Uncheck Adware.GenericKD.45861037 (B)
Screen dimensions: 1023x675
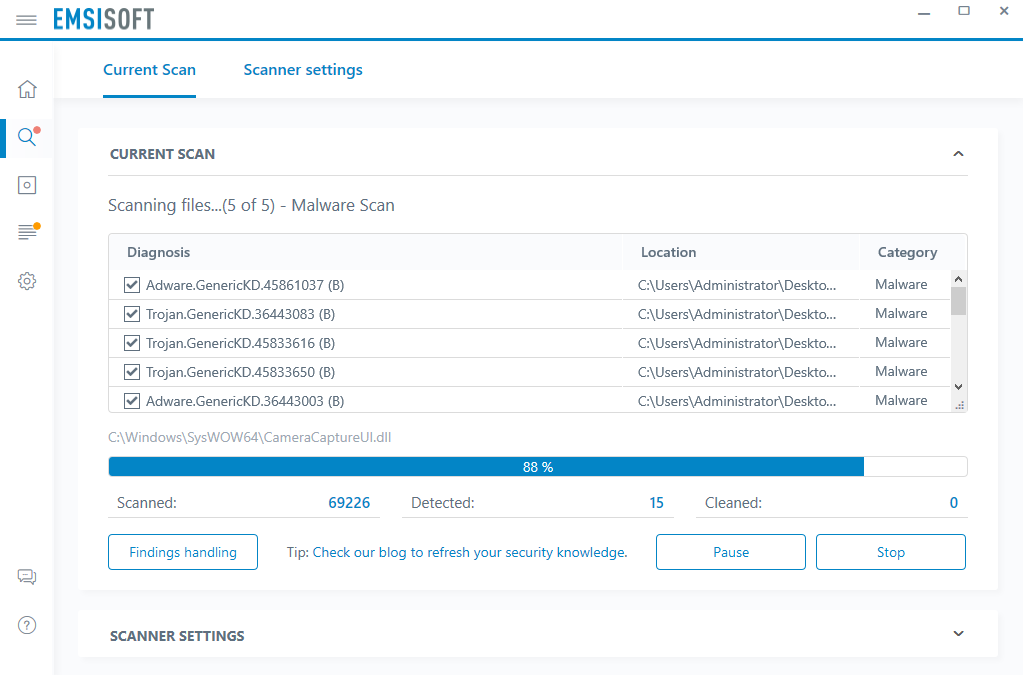[x=131, y=284]
